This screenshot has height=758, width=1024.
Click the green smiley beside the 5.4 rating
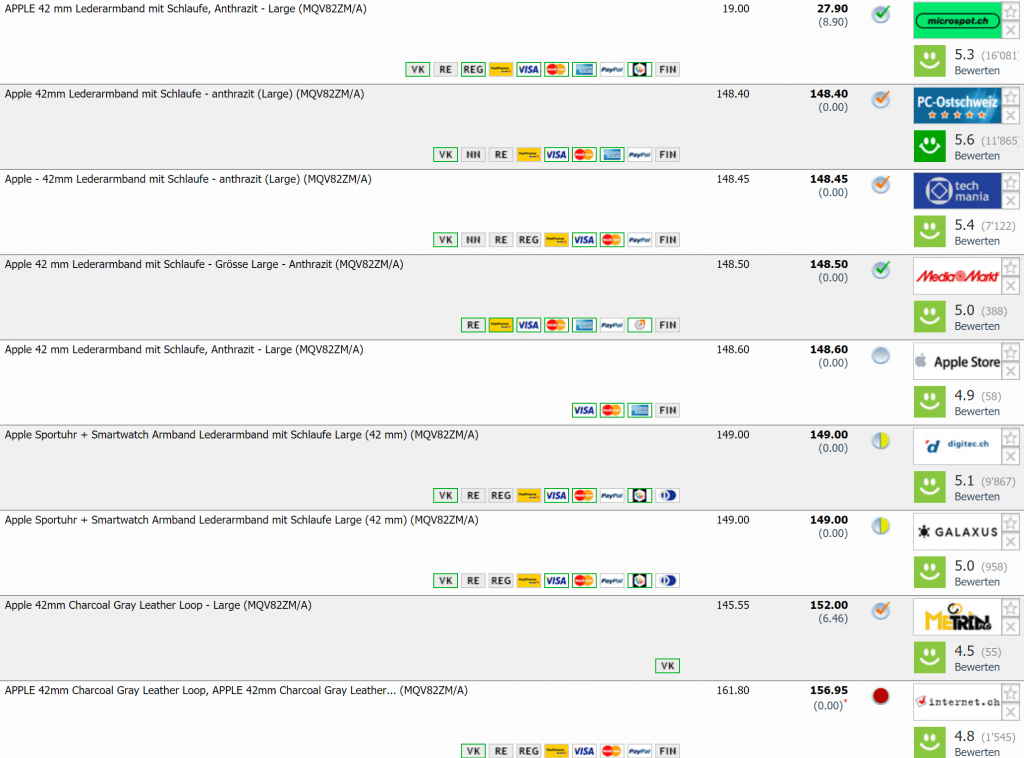pos(929,232)
